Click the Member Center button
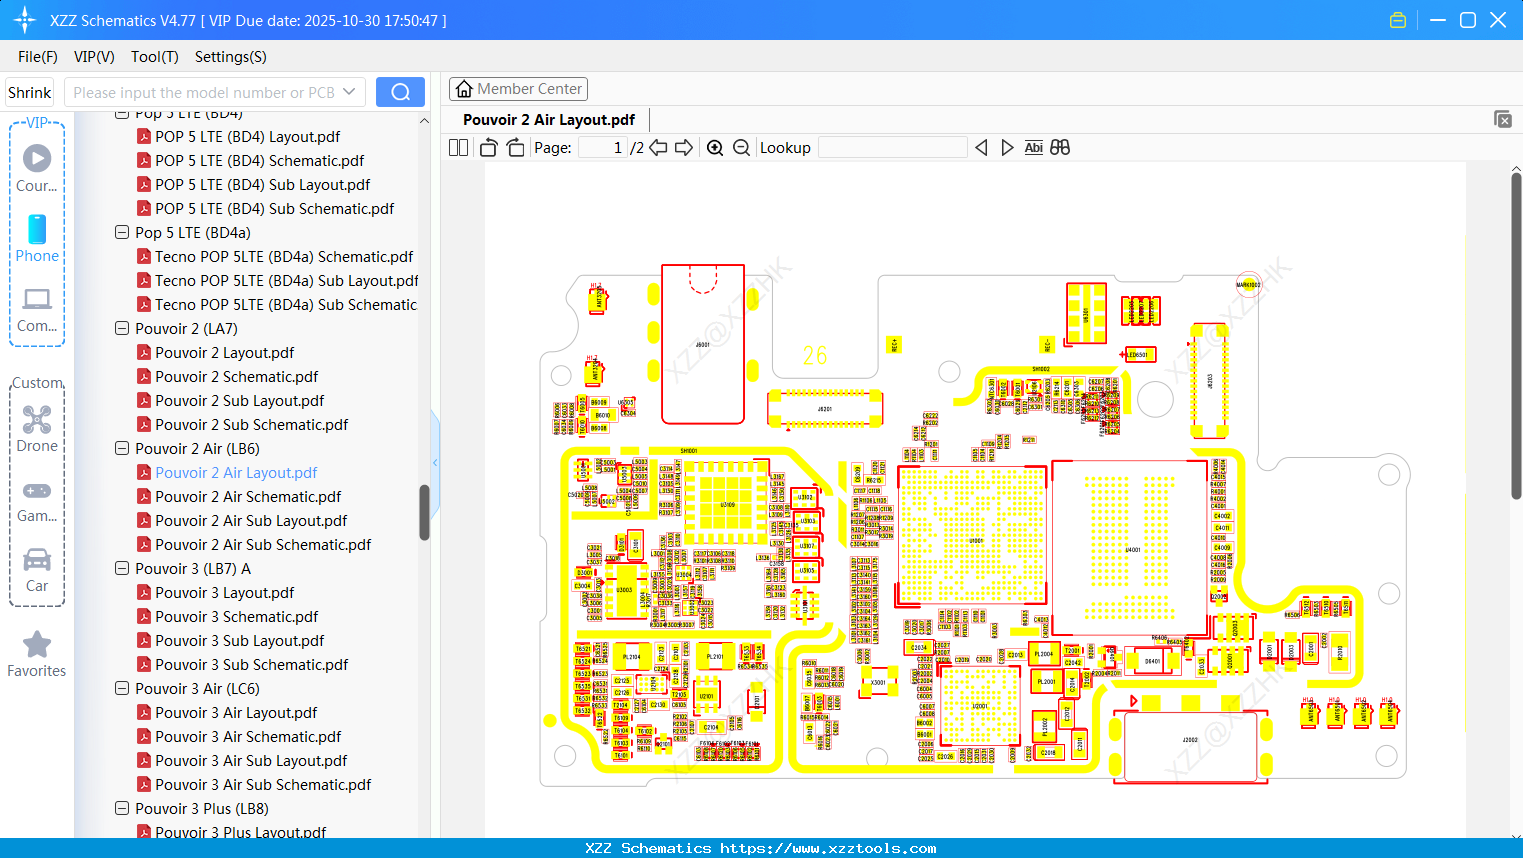 click(518, 88)
